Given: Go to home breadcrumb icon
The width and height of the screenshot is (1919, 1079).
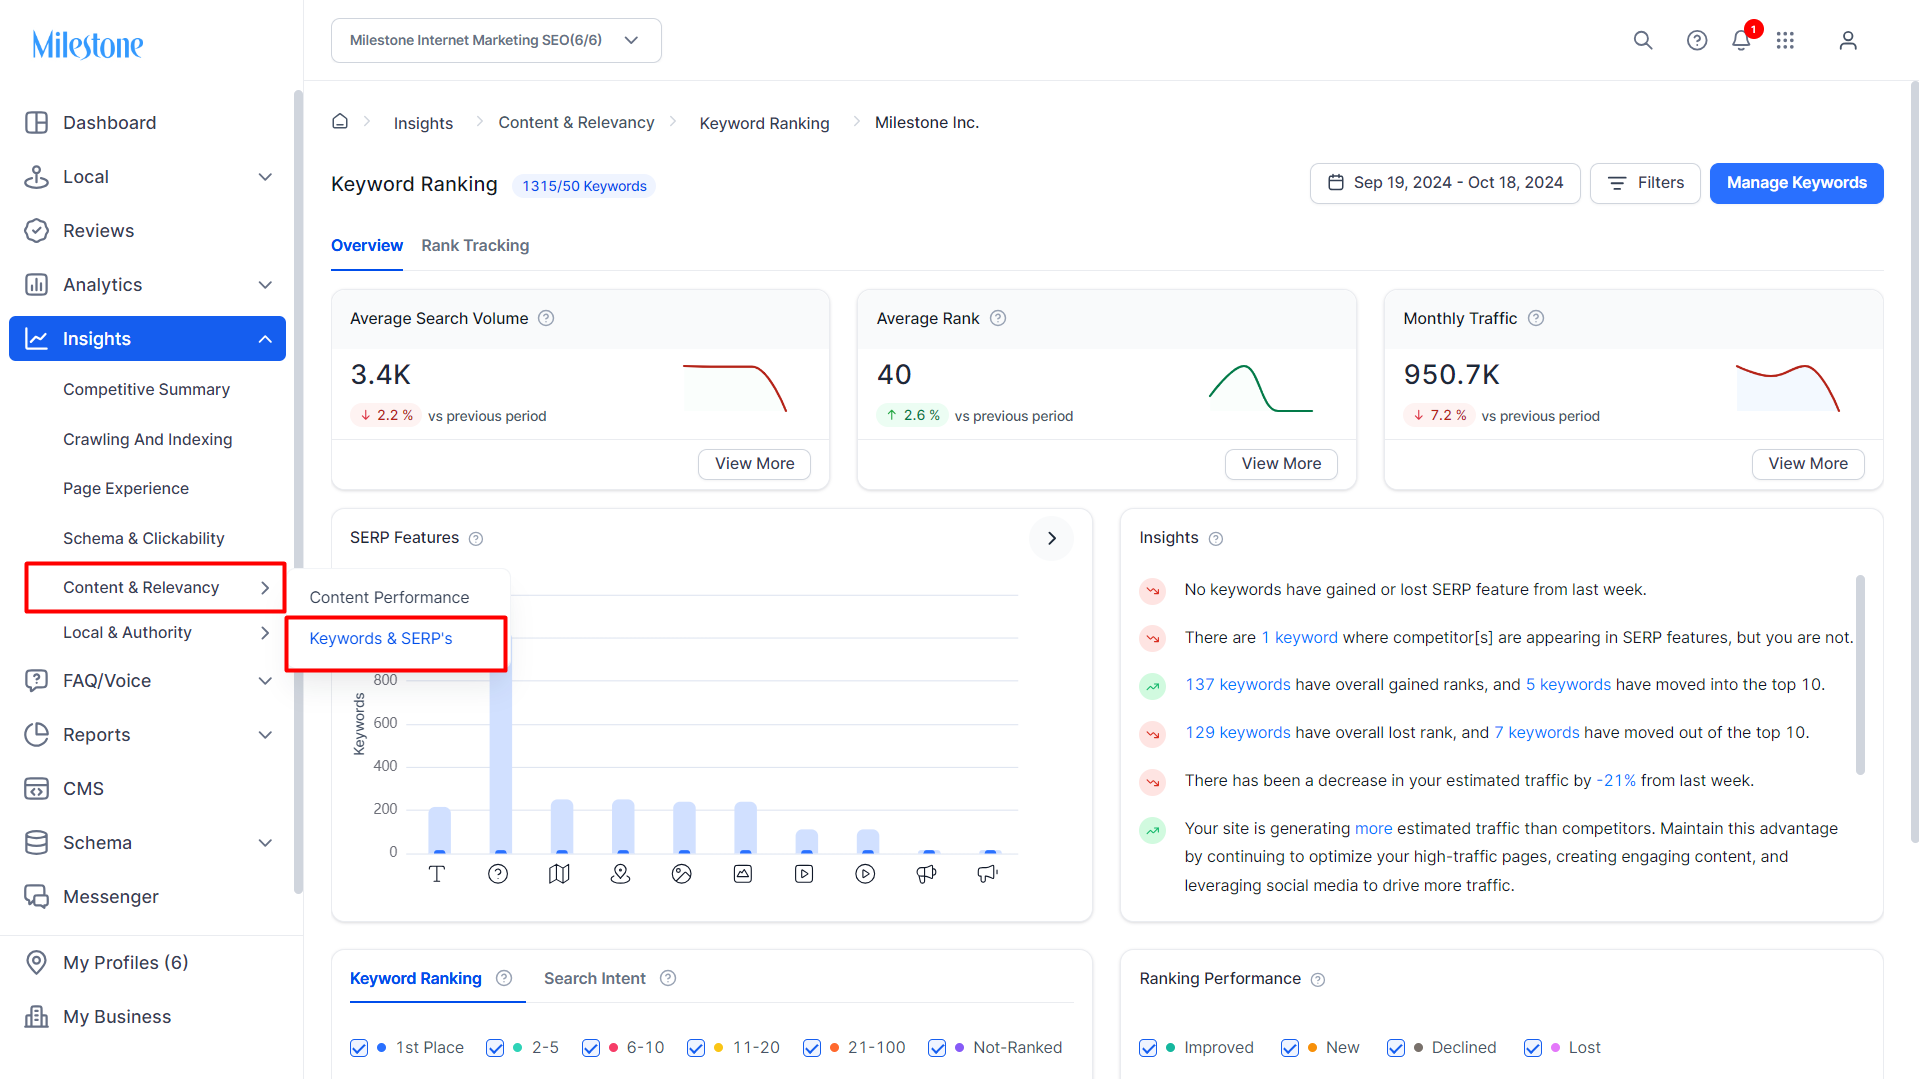Looking at the screenshot, I should pos(340,121).
